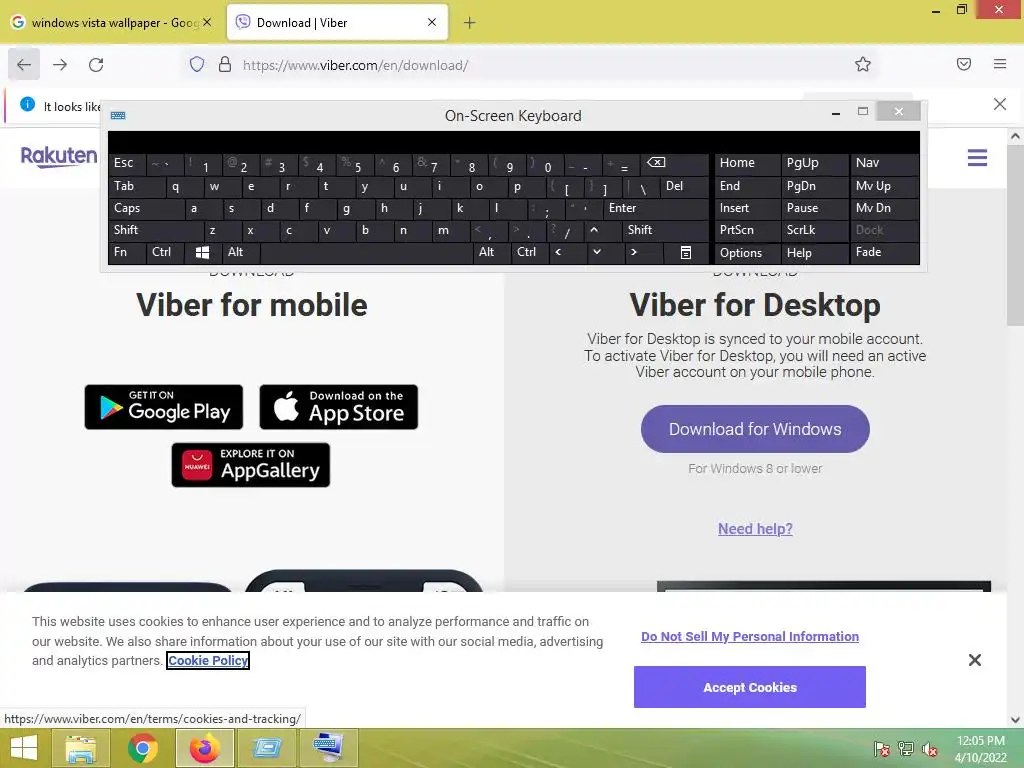Image resolution: width=1024 pixels, height=768 pixels.
Task: Toggle Caps lock key
Action: 146,208
